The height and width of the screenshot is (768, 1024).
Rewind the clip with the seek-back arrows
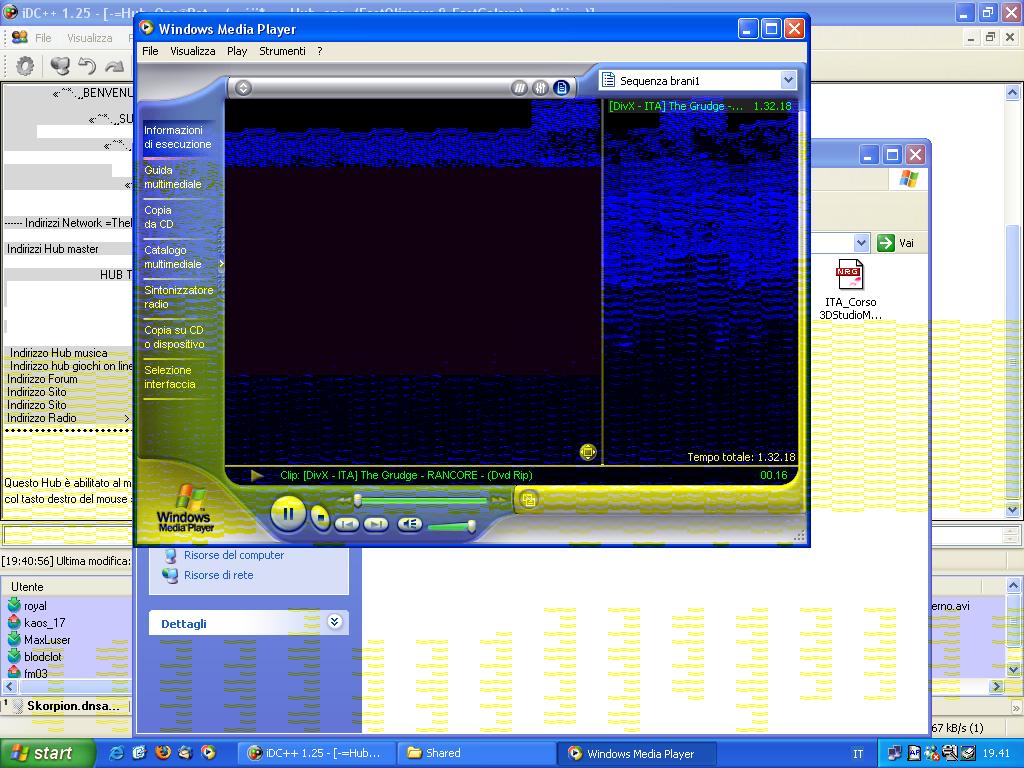coord(344,500)
